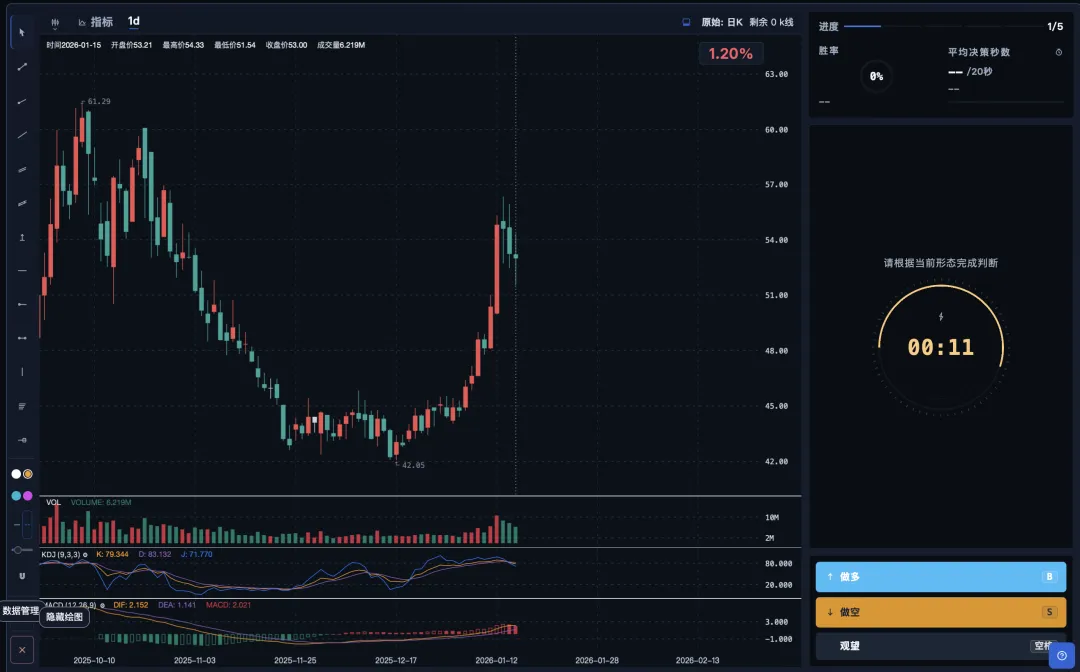The image size is (1080, 672).
Task: Toggle the MACD indicator settings dot
Action: 102,605
